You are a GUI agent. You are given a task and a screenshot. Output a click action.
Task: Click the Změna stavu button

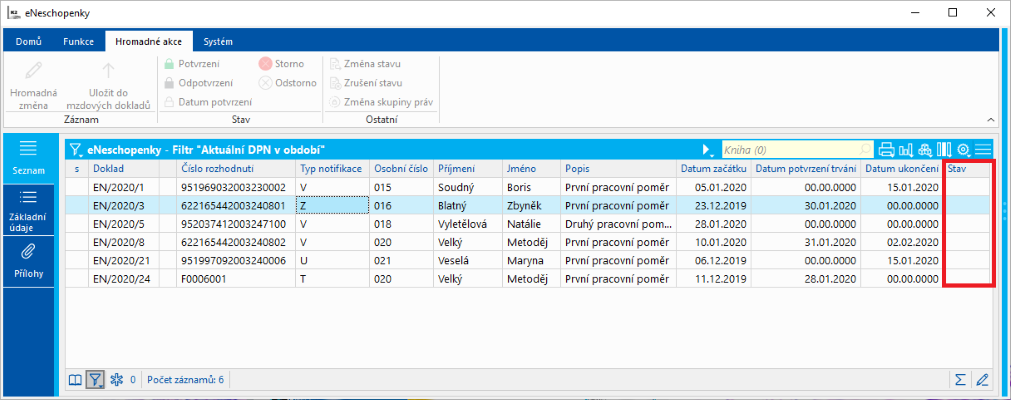pyautogui.click(x=366, y=64)
